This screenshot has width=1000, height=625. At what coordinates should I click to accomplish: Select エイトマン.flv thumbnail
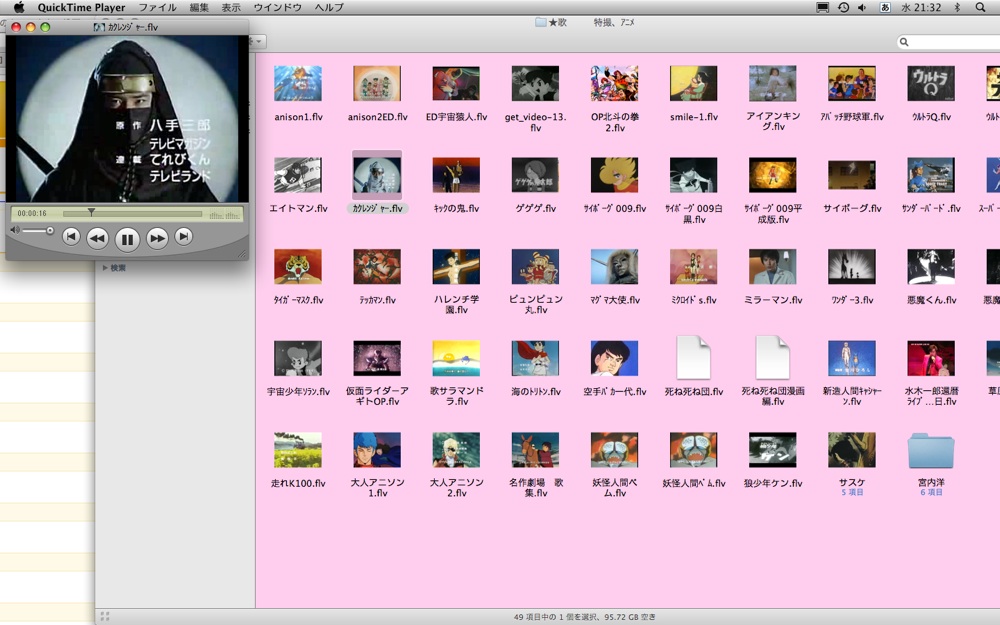pos(298,175)
